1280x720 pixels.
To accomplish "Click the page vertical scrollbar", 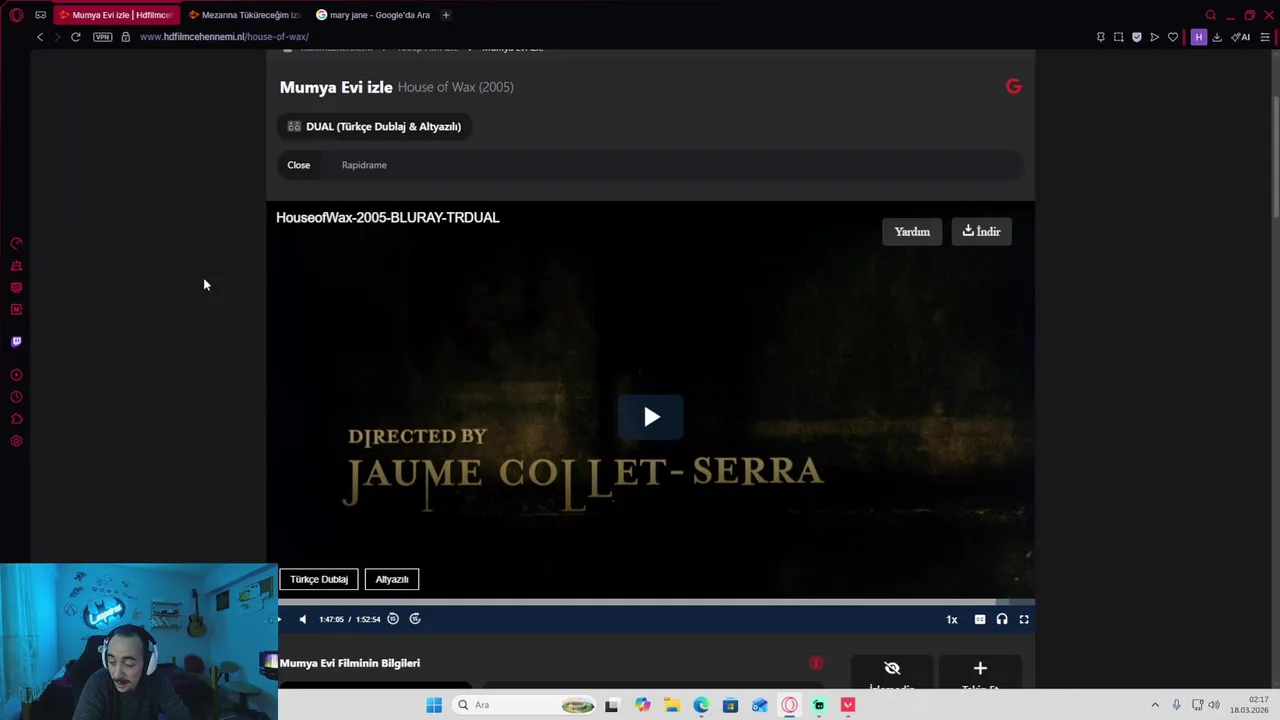I will 1275,155.
